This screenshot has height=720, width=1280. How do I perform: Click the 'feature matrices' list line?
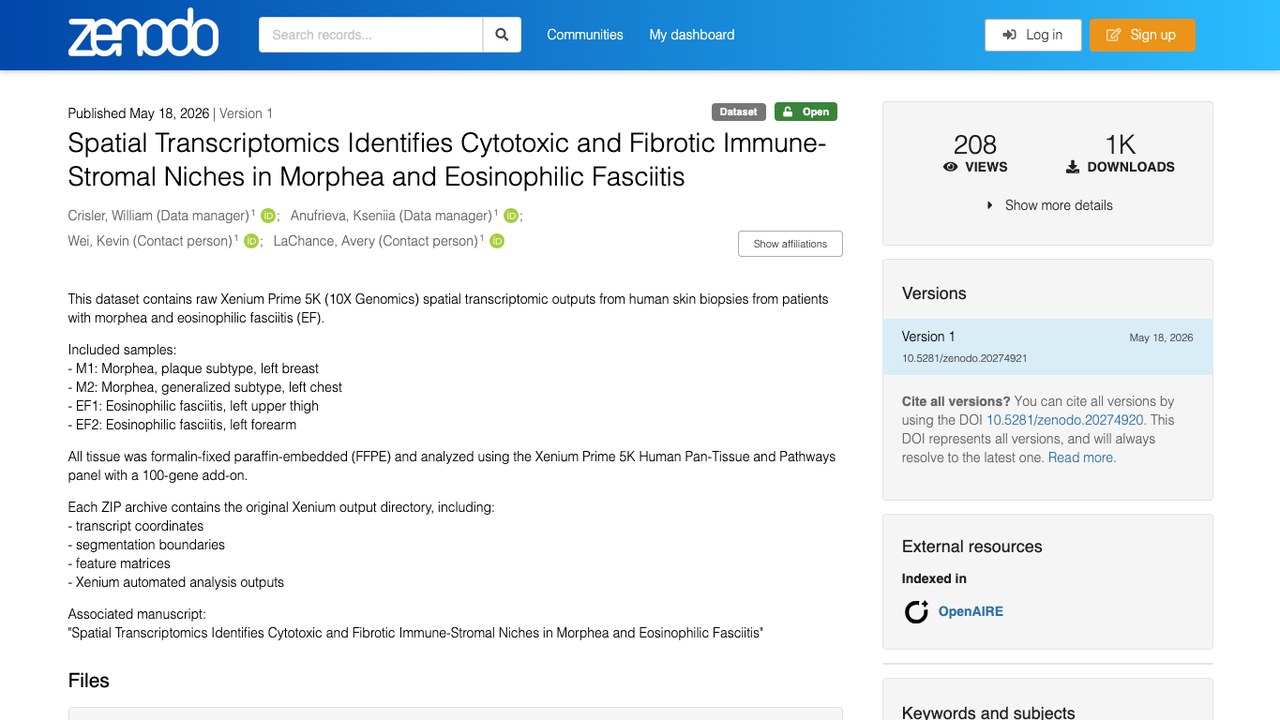coord(119,564)
